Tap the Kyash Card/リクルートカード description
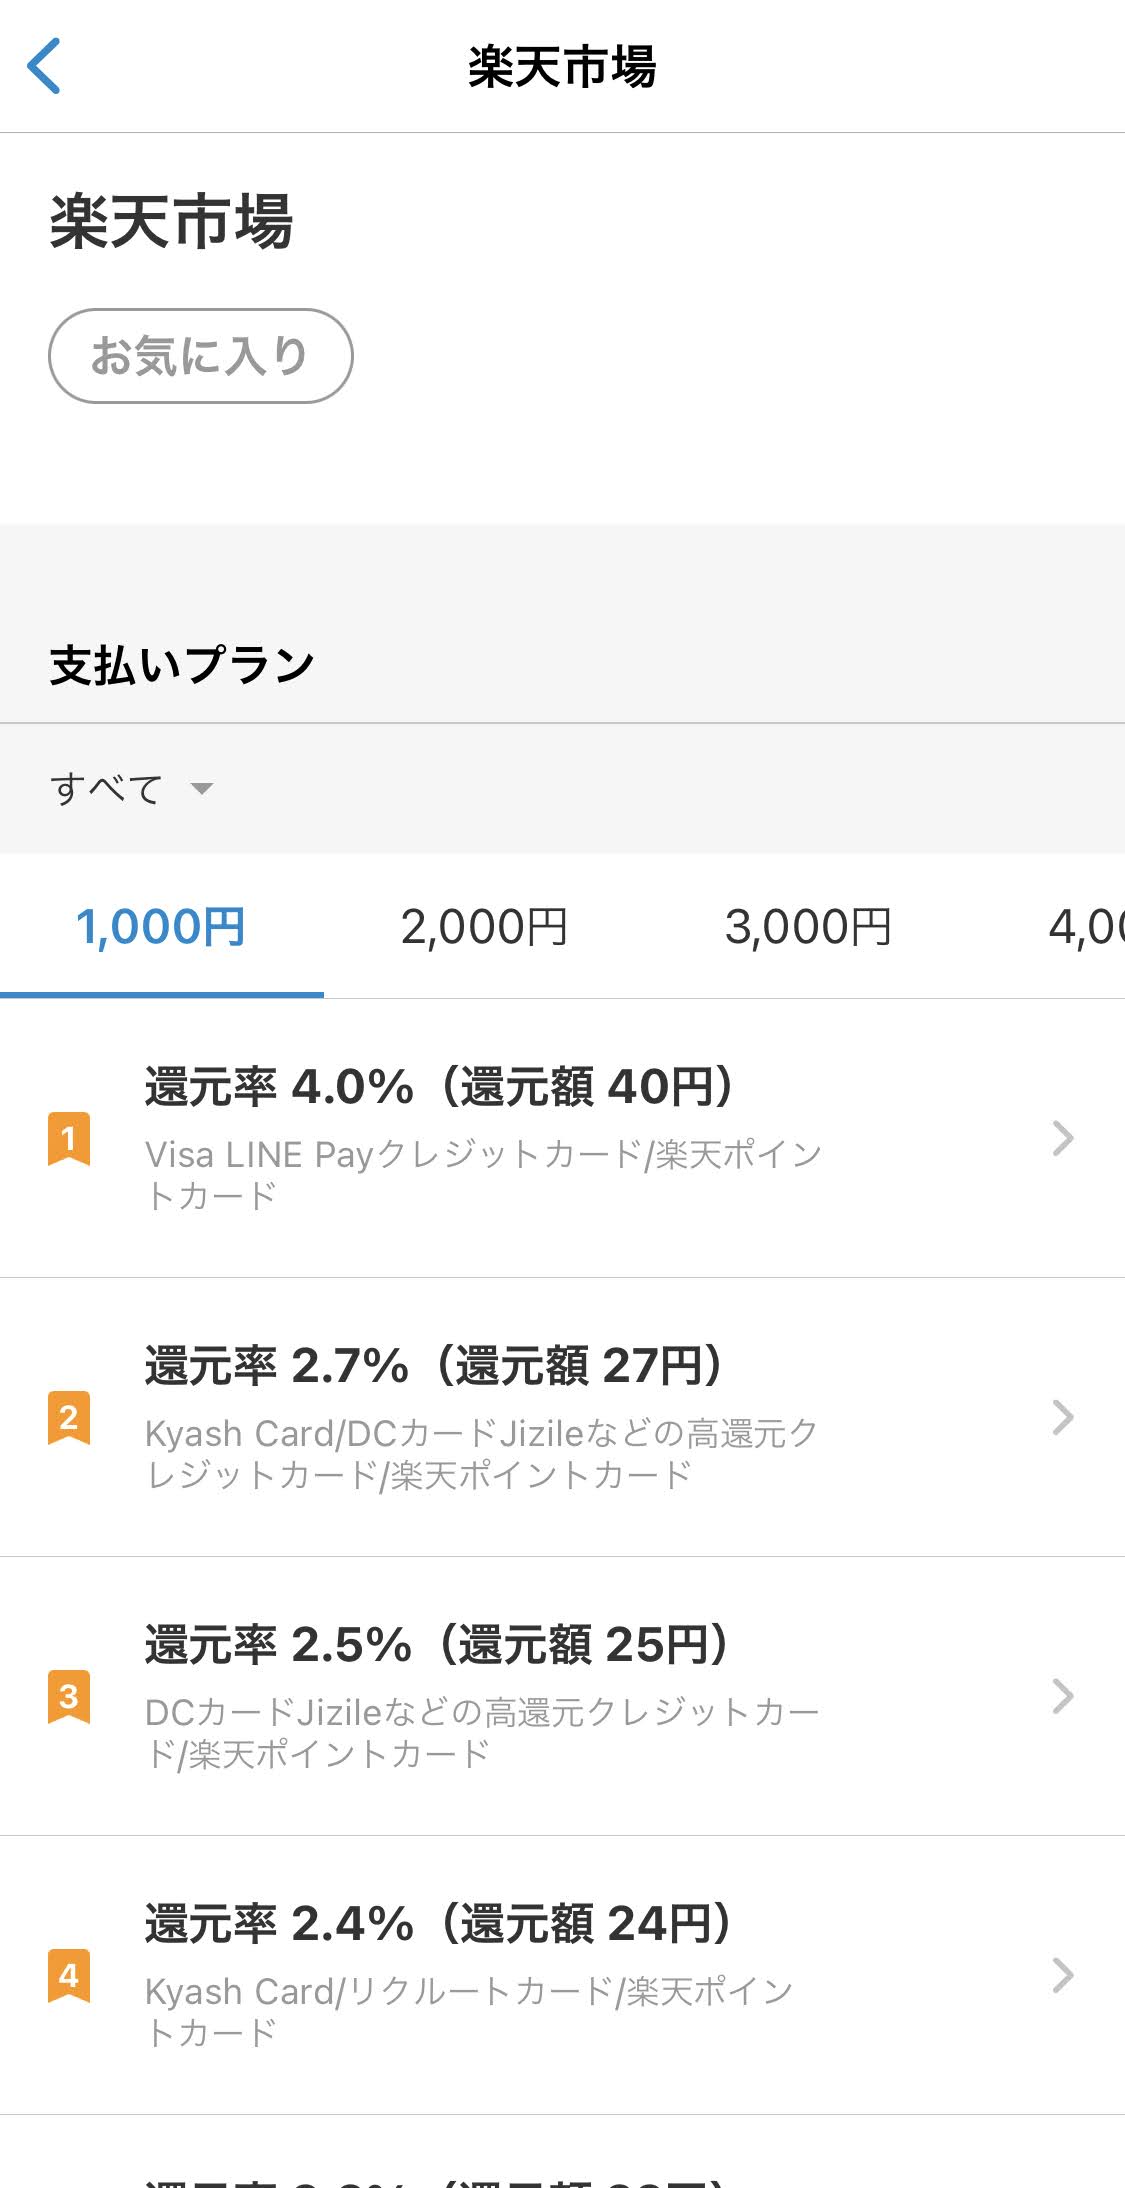1125x2188 pixels. [x=468, y=2011]
